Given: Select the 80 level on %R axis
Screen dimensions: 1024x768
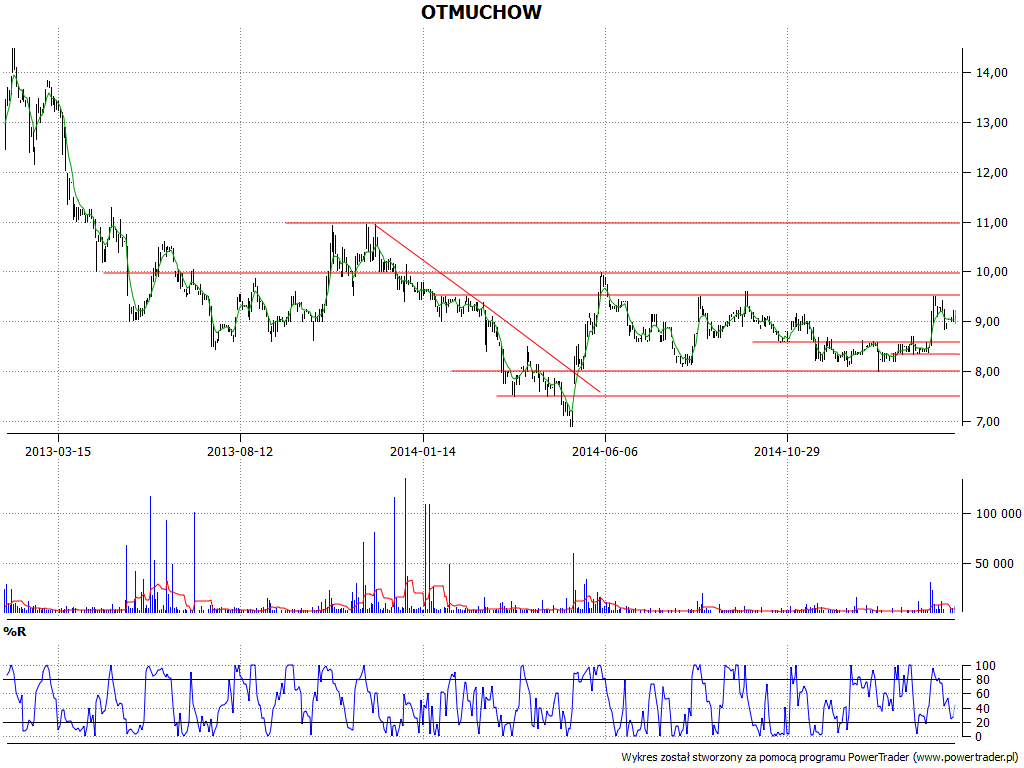Looking at the screenshot, I should [x=985, y=680].
